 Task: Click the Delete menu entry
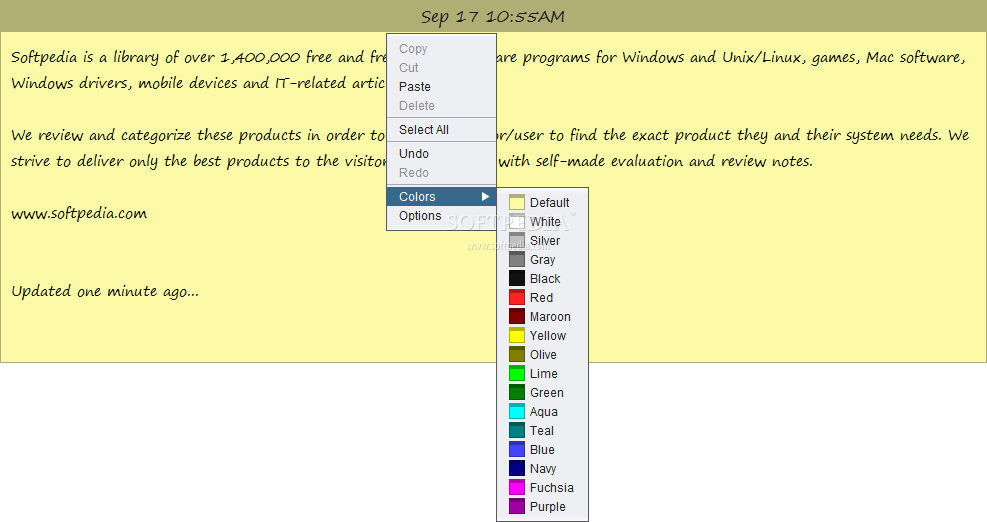click(441, 105)
